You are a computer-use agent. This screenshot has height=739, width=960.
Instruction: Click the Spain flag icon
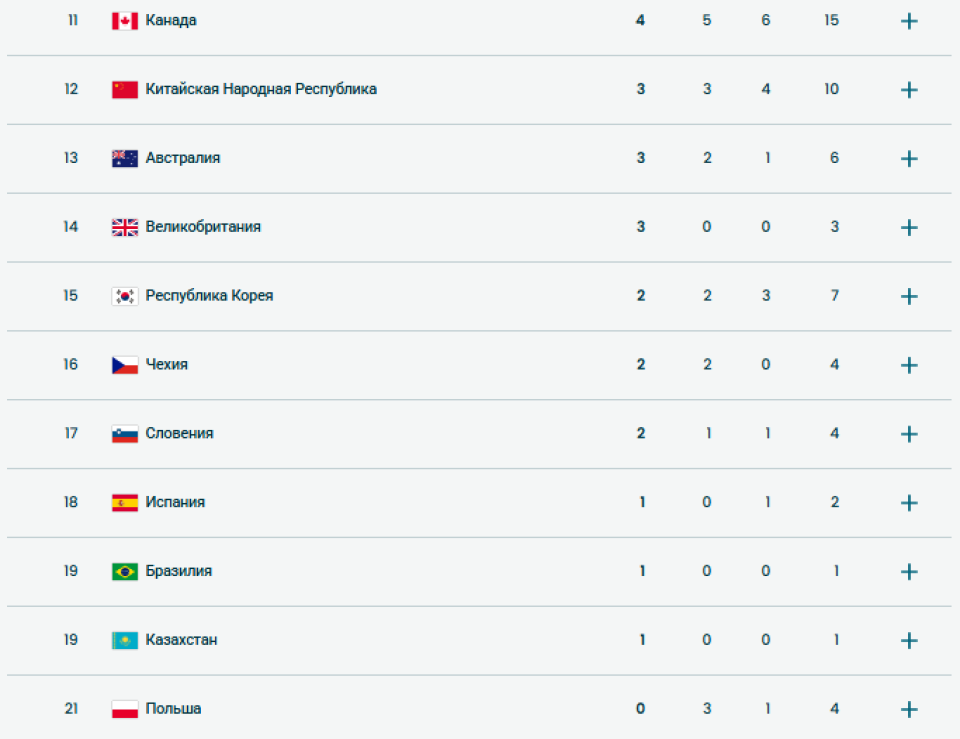pos(124,502)
